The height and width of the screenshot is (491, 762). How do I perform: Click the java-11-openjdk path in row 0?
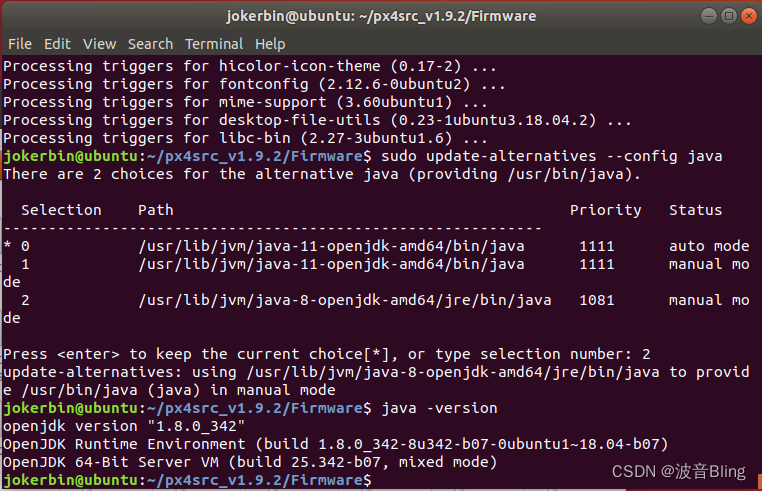[331, 246]
